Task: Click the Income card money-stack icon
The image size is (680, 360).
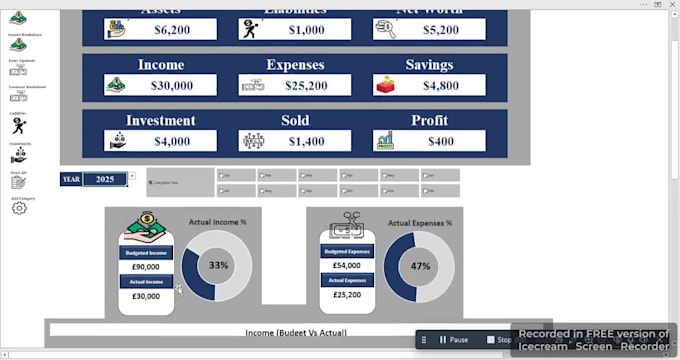Action: [116, 85]
